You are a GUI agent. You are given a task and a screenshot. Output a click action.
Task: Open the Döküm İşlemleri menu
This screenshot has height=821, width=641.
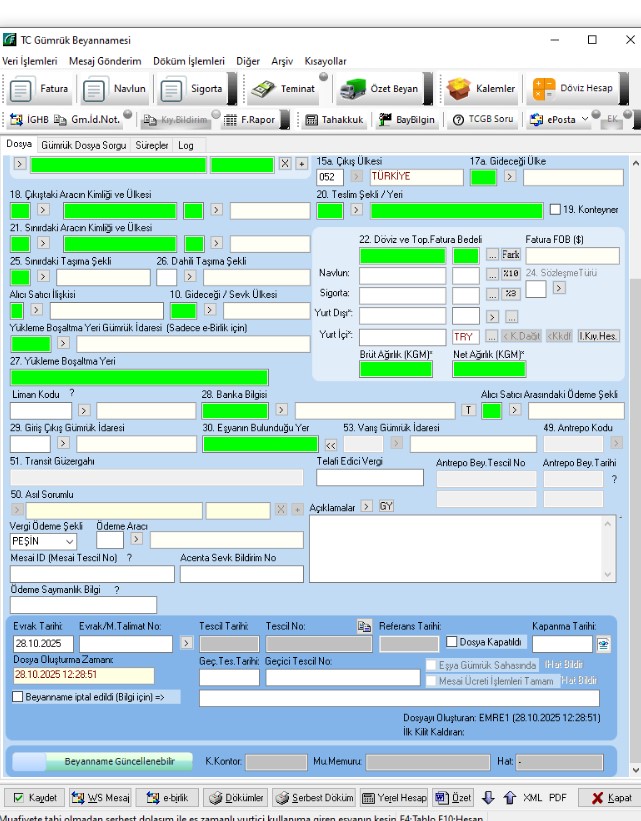point(189,61)
